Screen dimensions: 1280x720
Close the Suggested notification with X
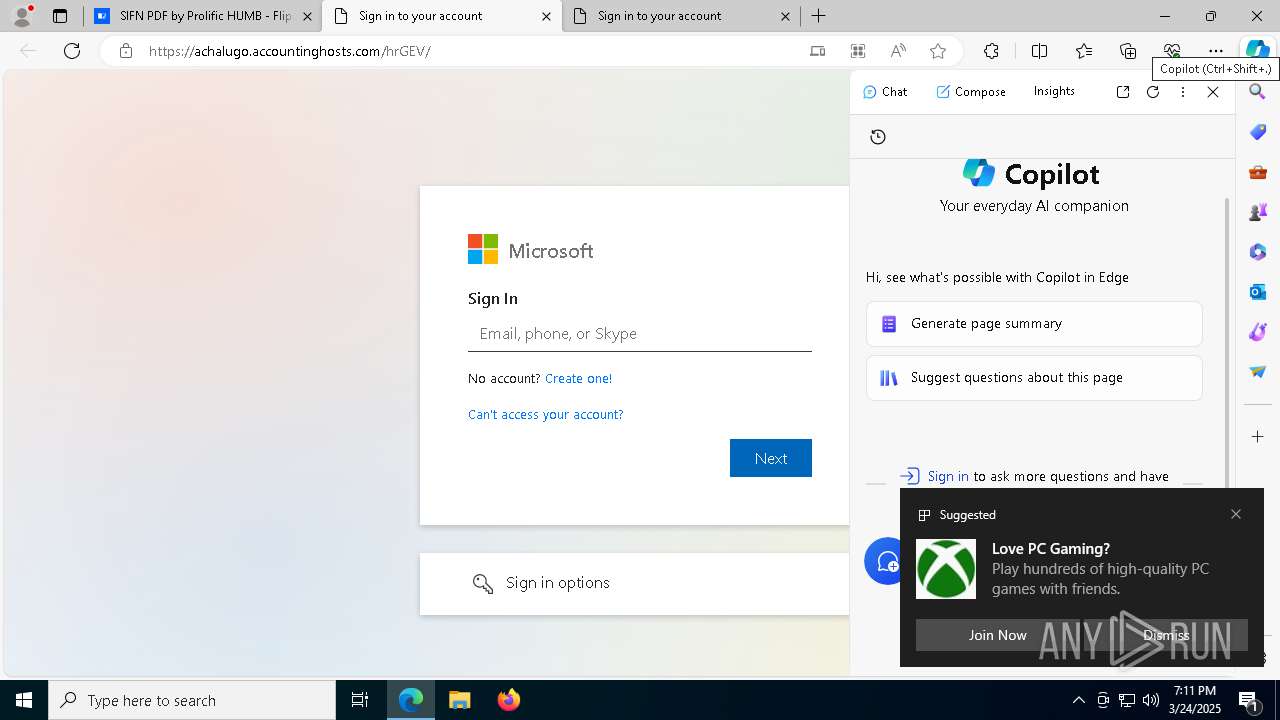coord(1236,514)
